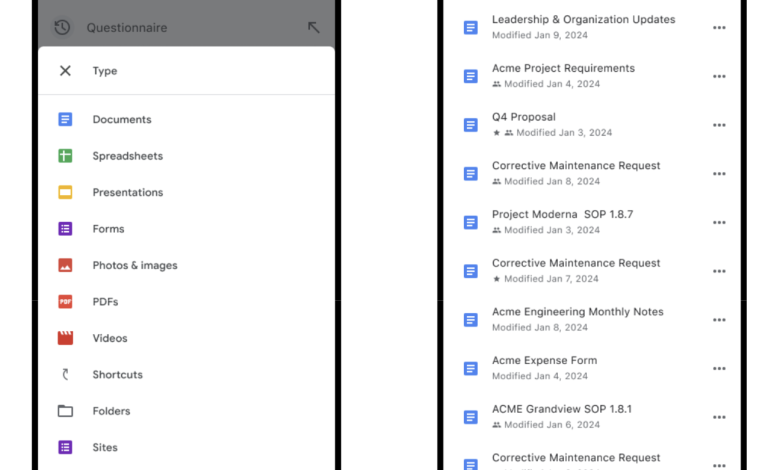Open more options for Project Moderna SOP 1.8.7

click(x=719, y=222)
